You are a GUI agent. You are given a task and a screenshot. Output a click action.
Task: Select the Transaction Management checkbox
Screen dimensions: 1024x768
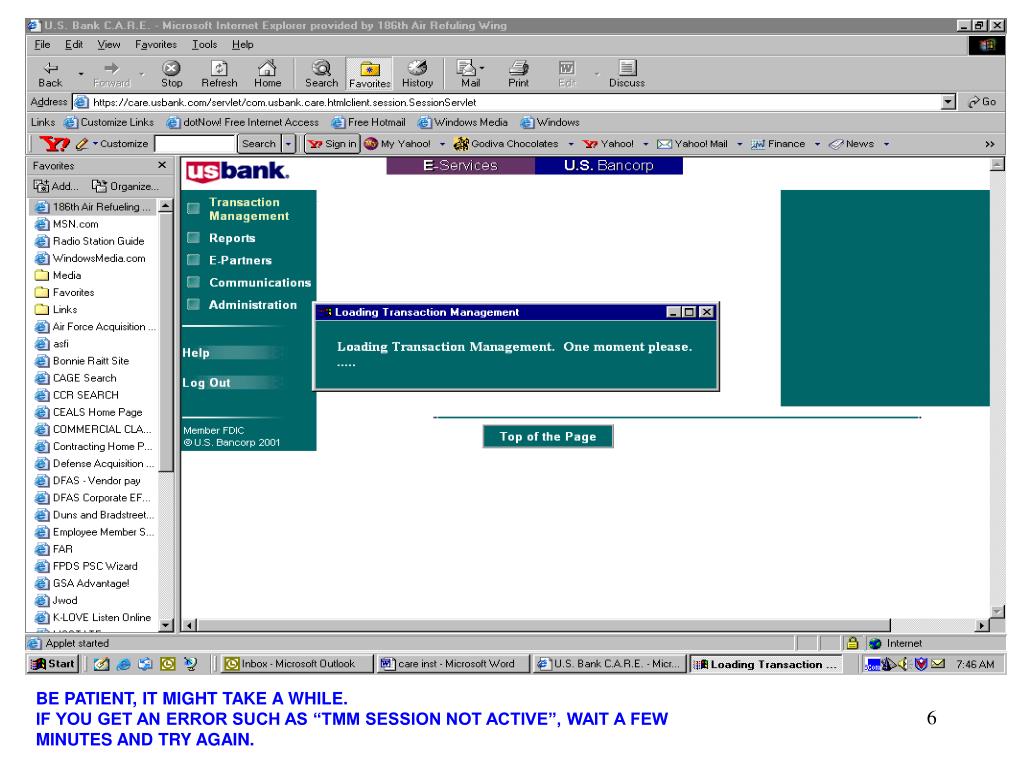(193, 208)
